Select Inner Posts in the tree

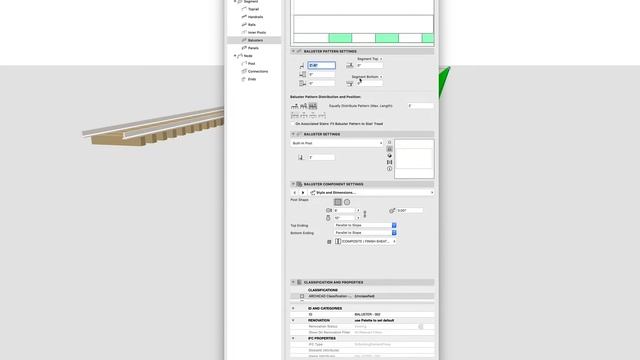point(257,32)
